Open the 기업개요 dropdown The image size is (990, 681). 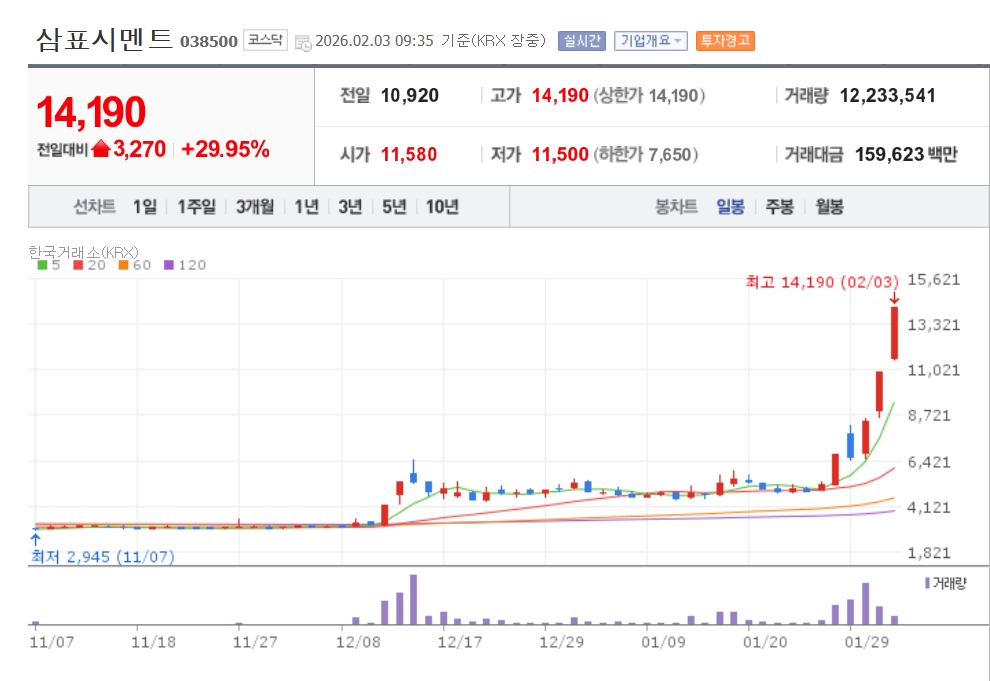coord(650,41)
